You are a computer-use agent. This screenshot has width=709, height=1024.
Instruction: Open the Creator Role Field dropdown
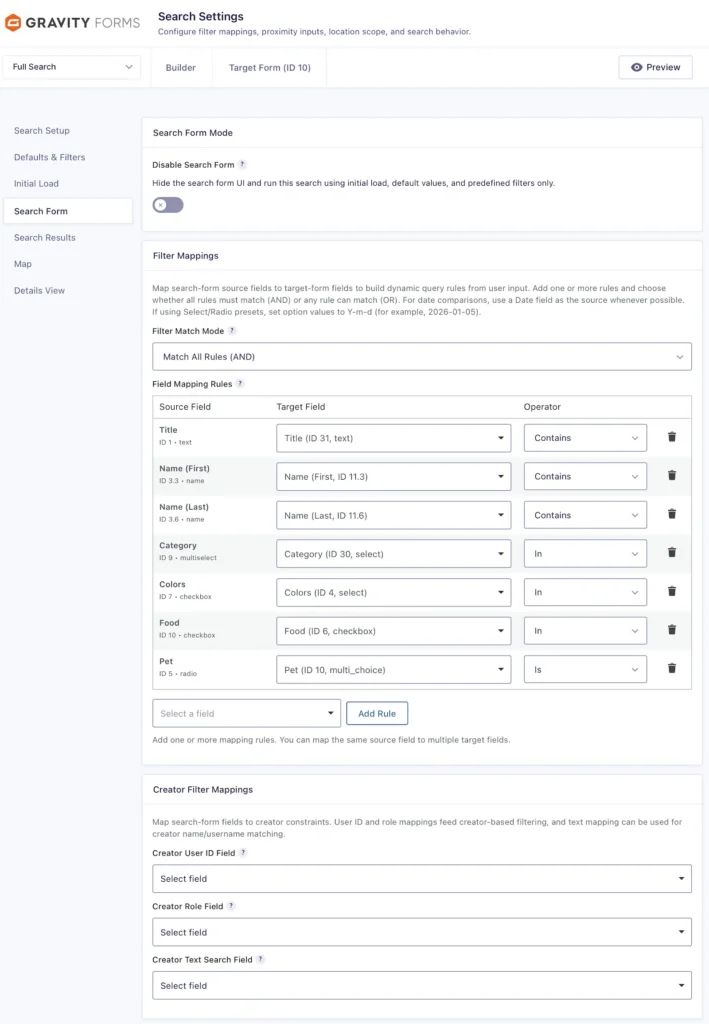tap(422, 932)
